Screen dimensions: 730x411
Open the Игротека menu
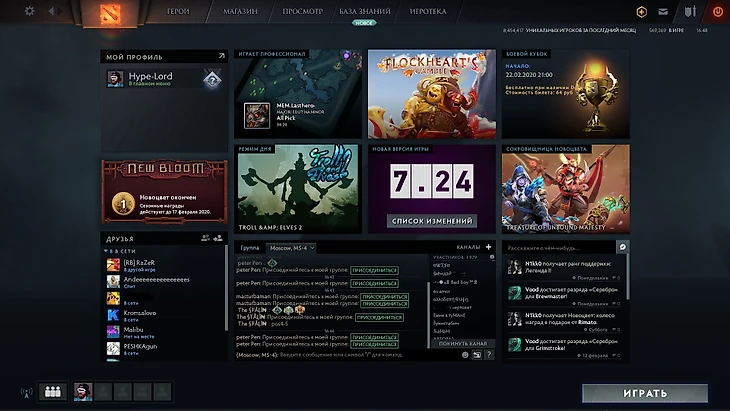pyautogui.click(x=428, y=11)
